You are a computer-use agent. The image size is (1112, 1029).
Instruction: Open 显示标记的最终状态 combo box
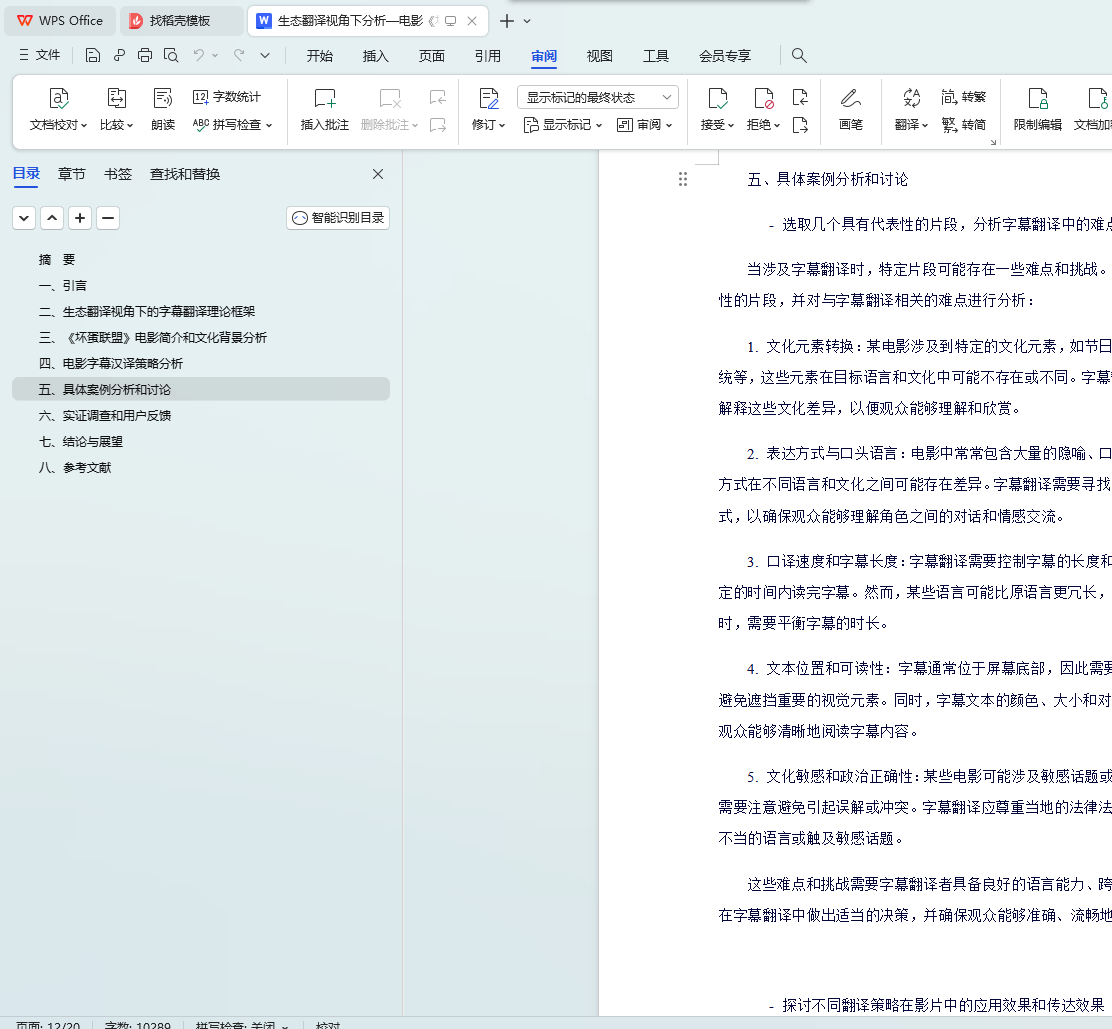[x=598, y=97]
